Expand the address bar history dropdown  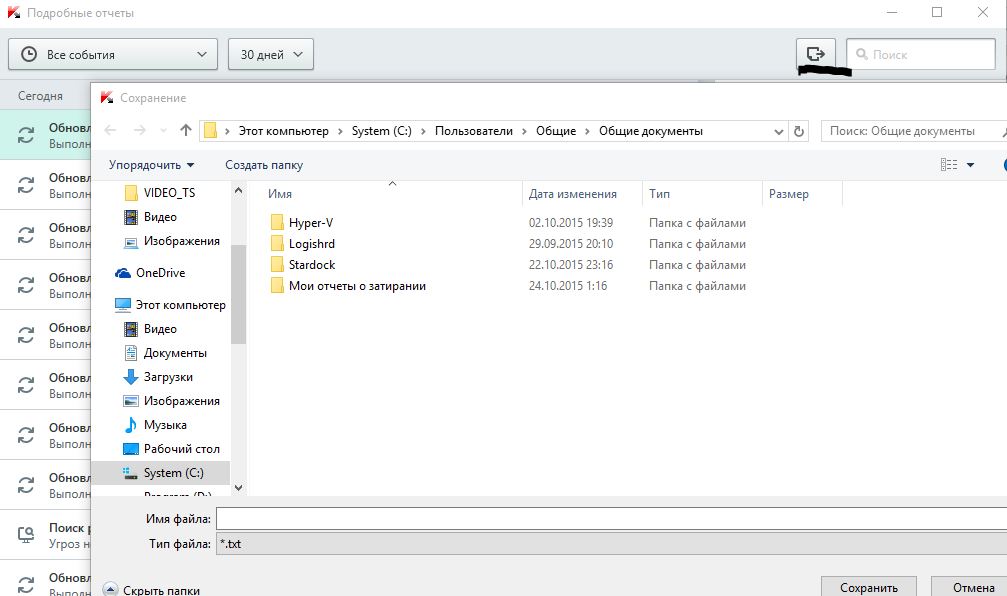(779, 132)
